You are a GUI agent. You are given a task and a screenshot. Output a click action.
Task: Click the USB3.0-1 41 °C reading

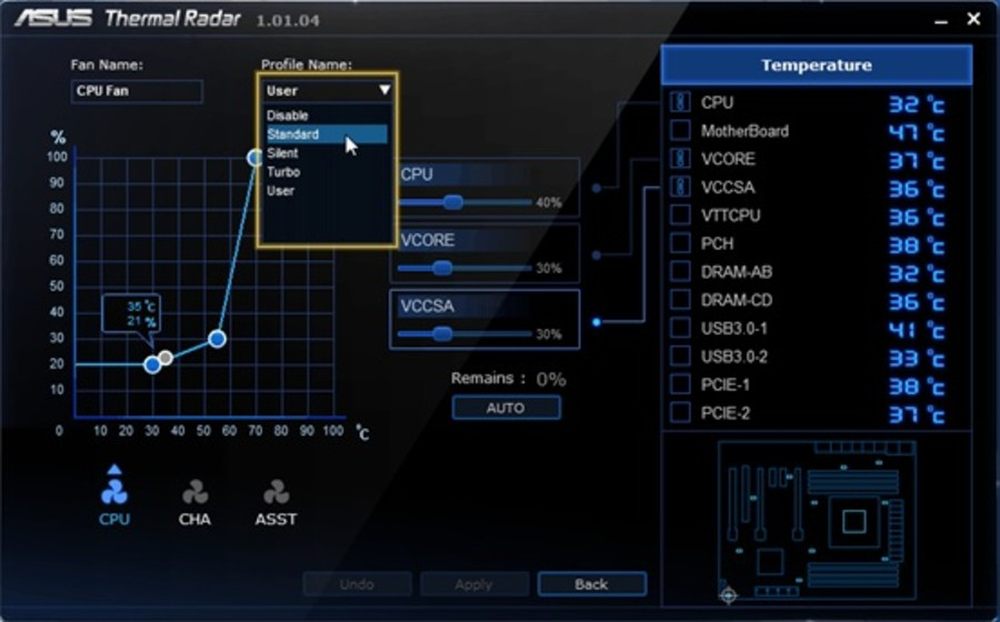pyautogui.click(x=916, y=330)
